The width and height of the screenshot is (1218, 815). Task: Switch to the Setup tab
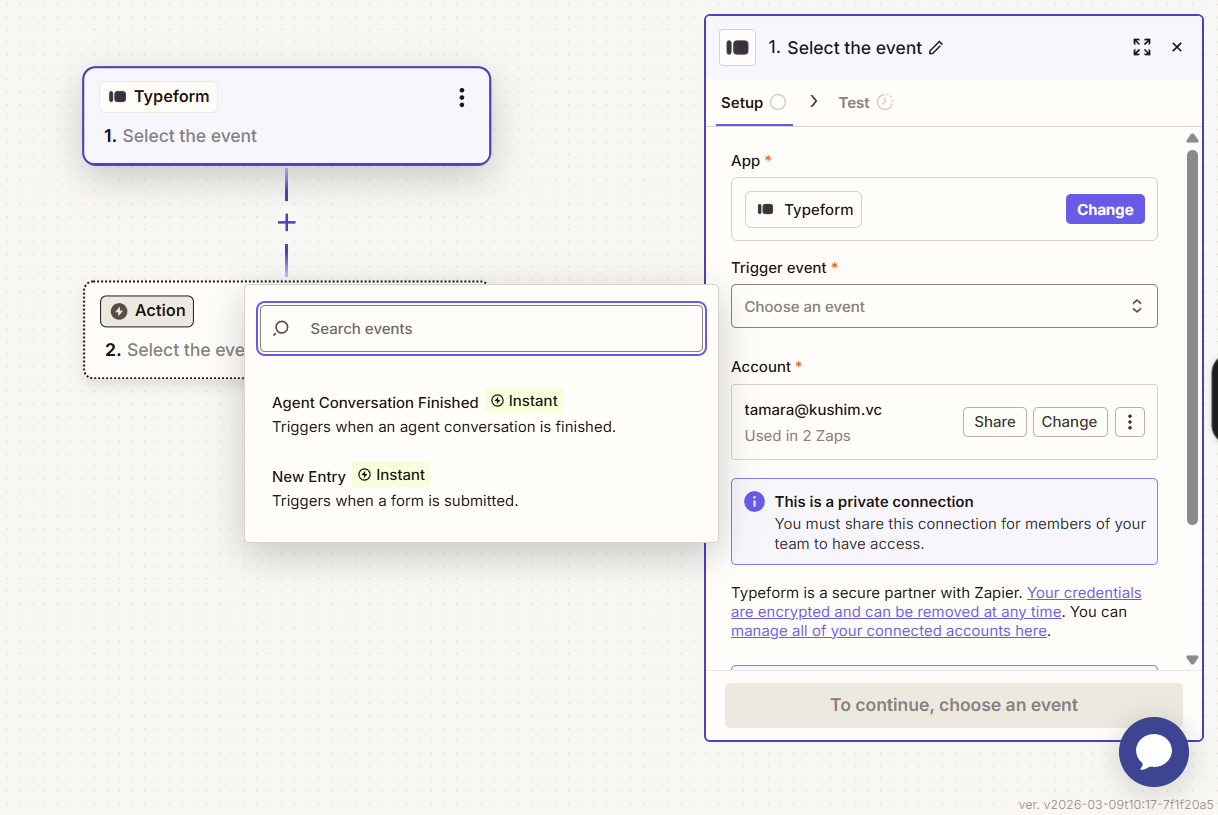742,103
